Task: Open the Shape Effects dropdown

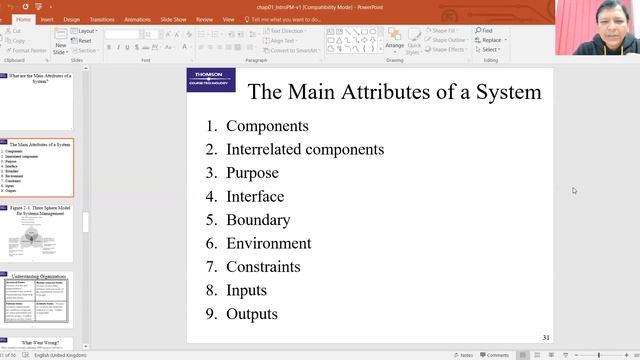Action: pyautogui.click(x=446, y=49)
